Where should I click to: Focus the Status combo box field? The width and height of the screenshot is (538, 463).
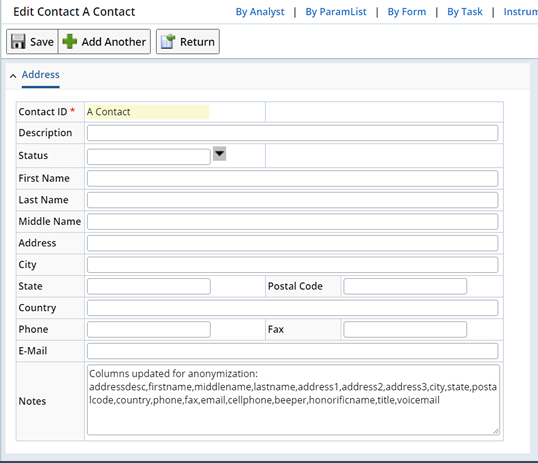149,157
